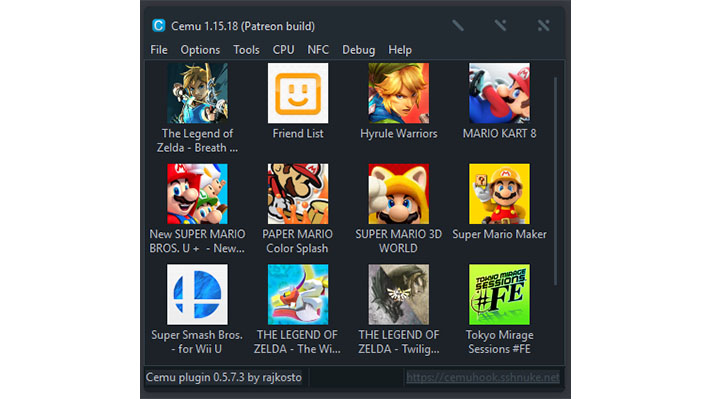Click the 'Friend List' label text
The width and height of the screenshot is (710, 399).
coord(298,134)
